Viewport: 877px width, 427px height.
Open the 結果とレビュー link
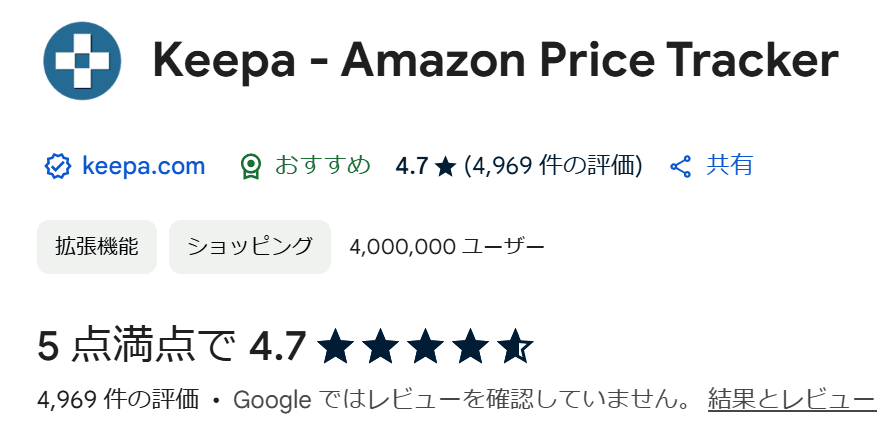(791, 401)
